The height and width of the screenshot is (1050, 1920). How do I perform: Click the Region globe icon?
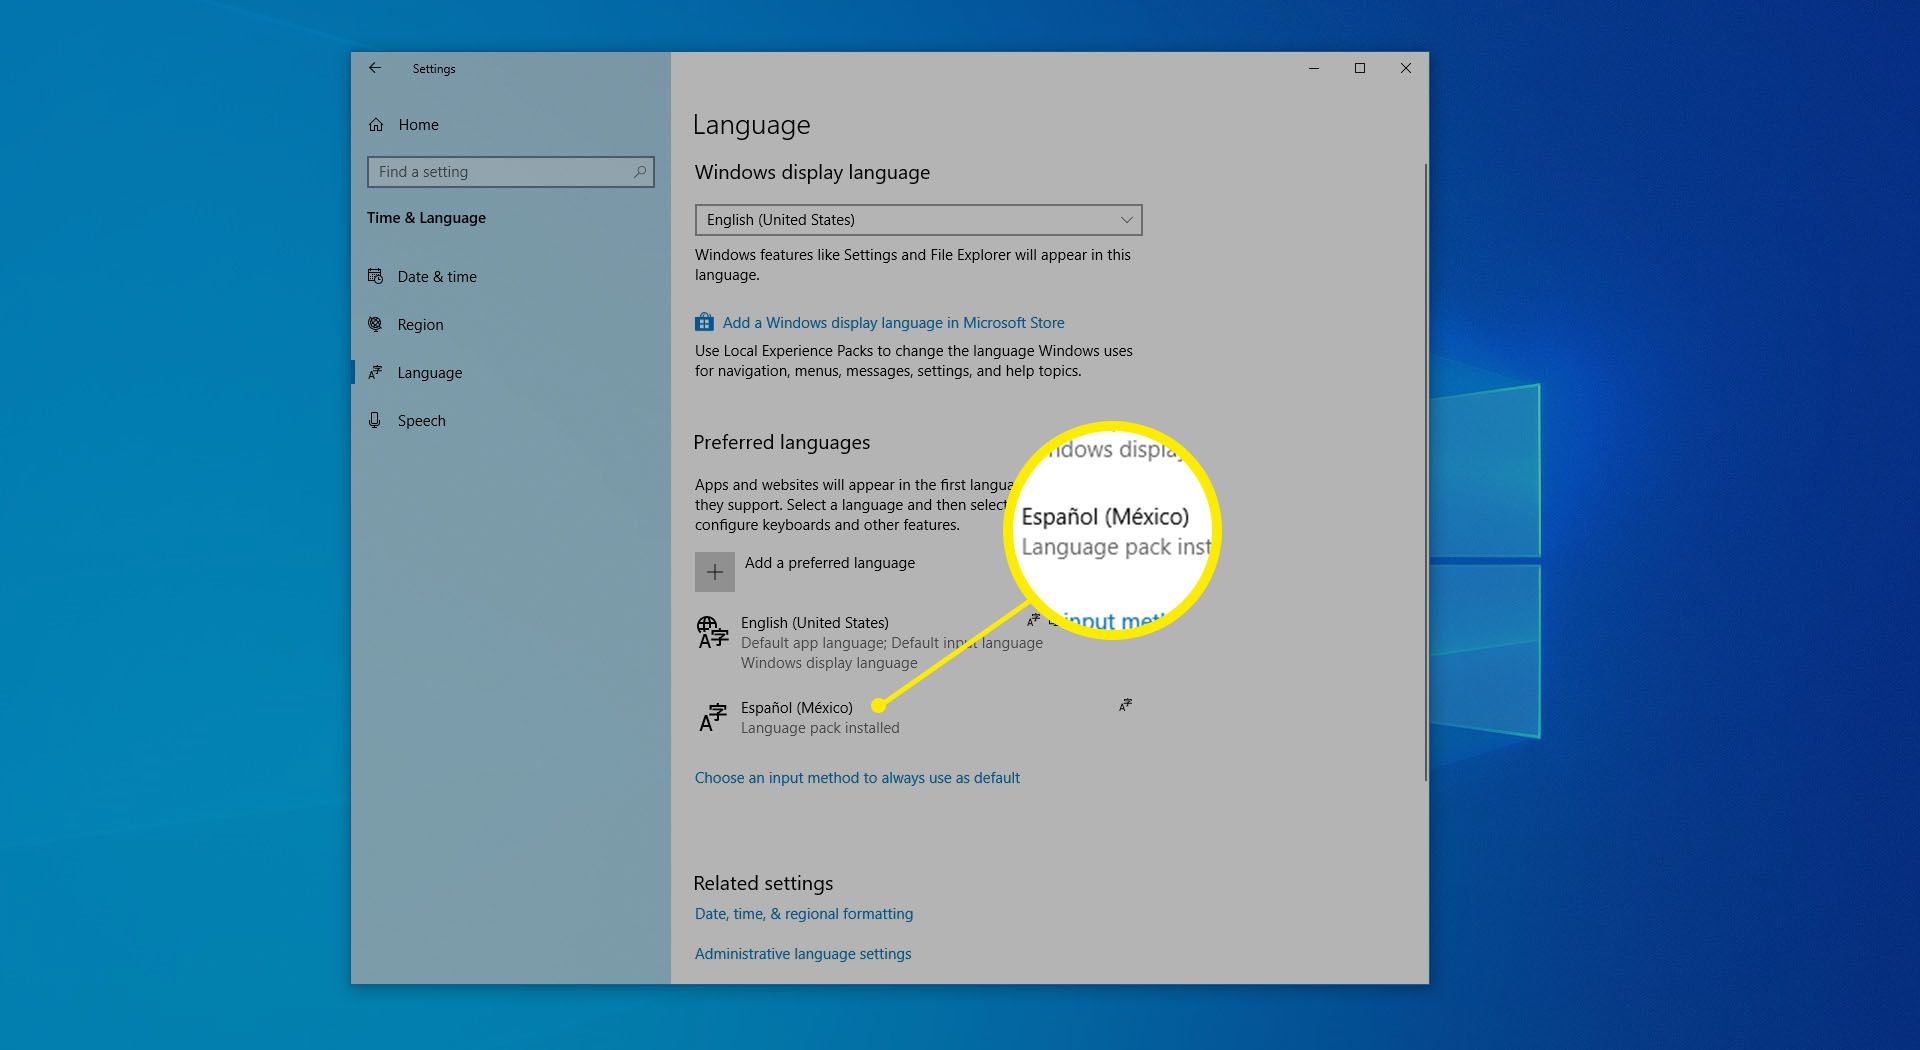pyautogui.click(x=375, y=324)
